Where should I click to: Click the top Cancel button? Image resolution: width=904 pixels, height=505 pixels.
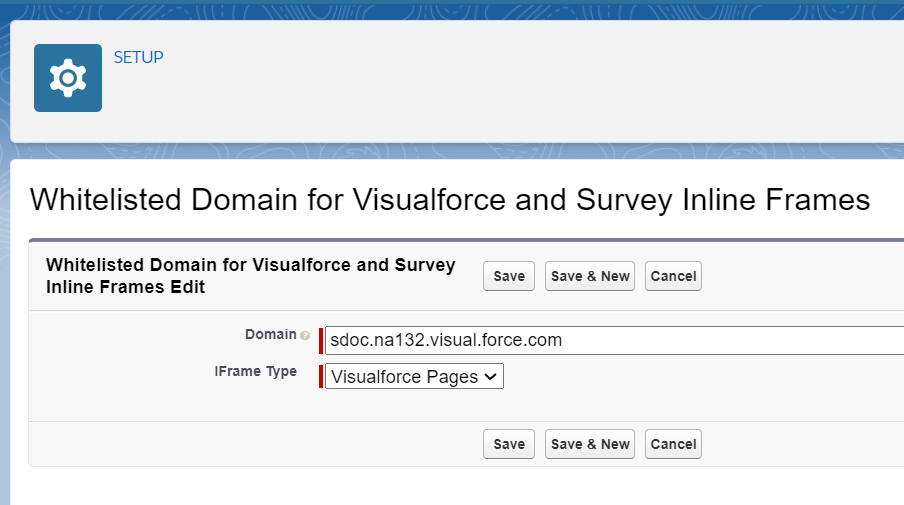[x=673, y=276]
